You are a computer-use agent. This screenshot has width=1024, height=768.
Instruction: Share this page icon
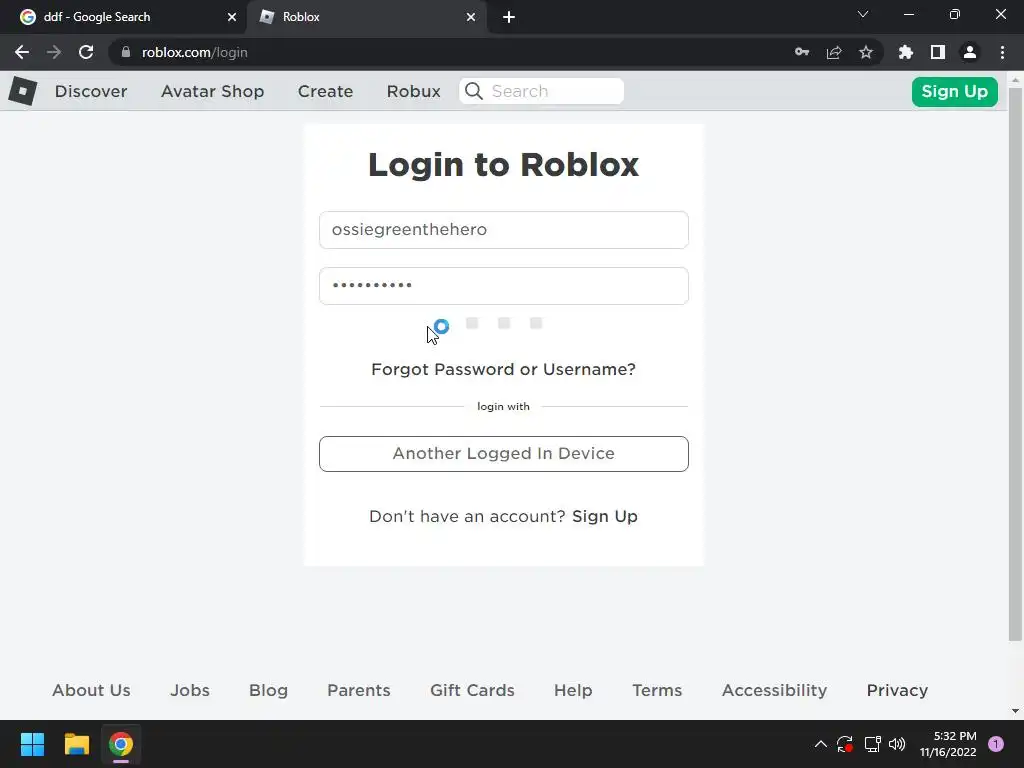[834, 52]
